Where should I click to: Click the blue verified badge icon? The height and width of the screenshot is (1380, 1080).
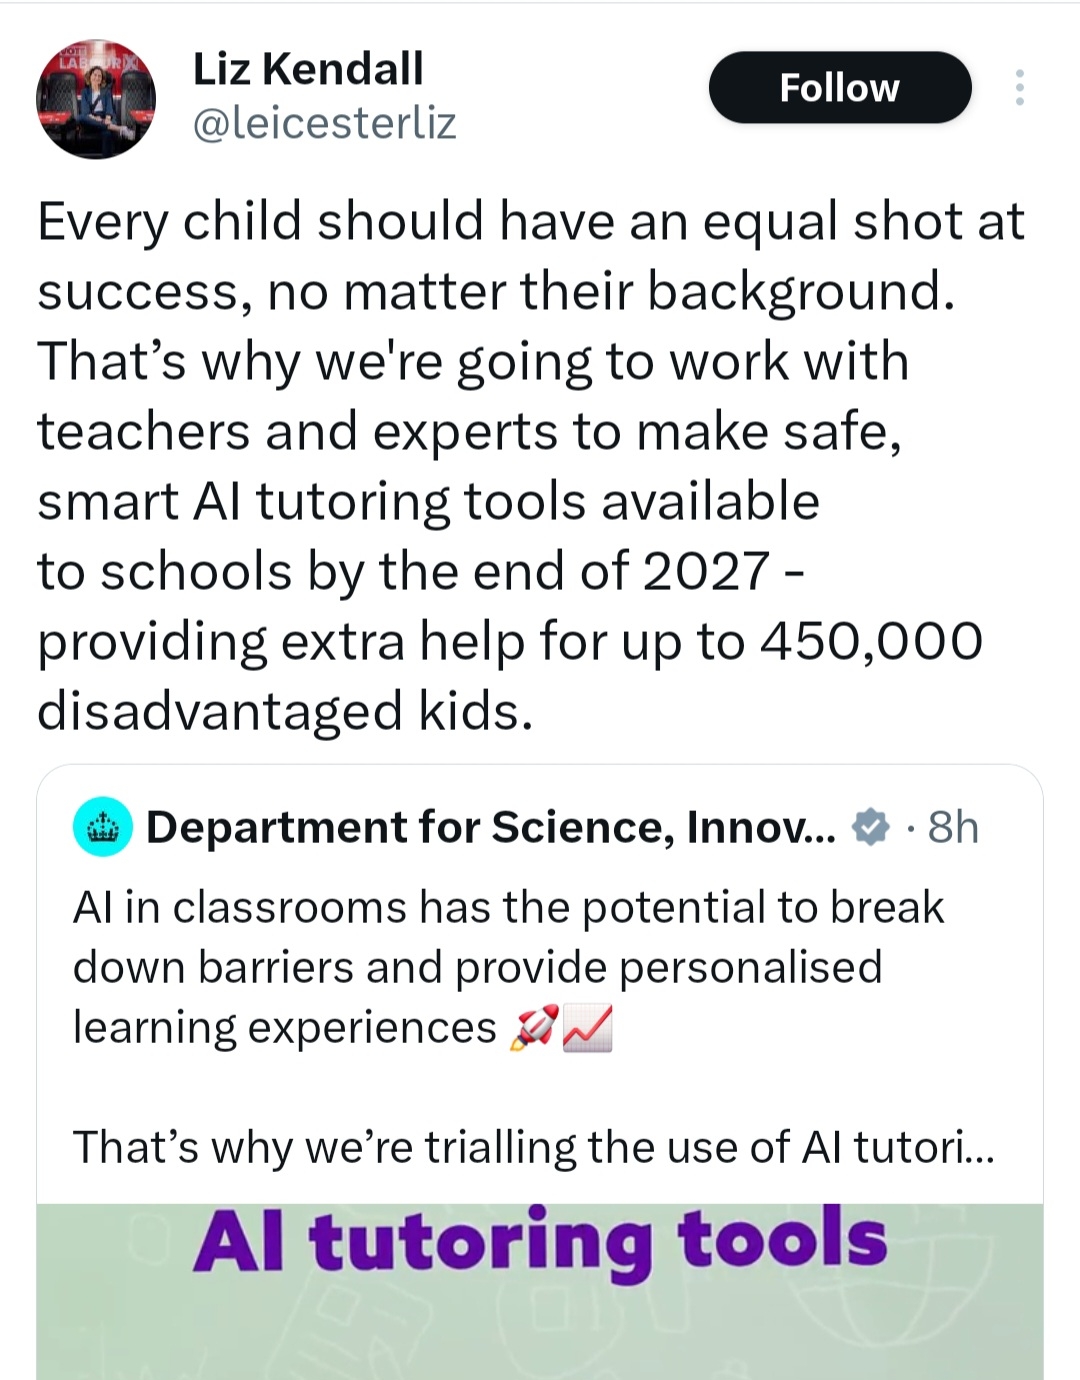point(870,827)
